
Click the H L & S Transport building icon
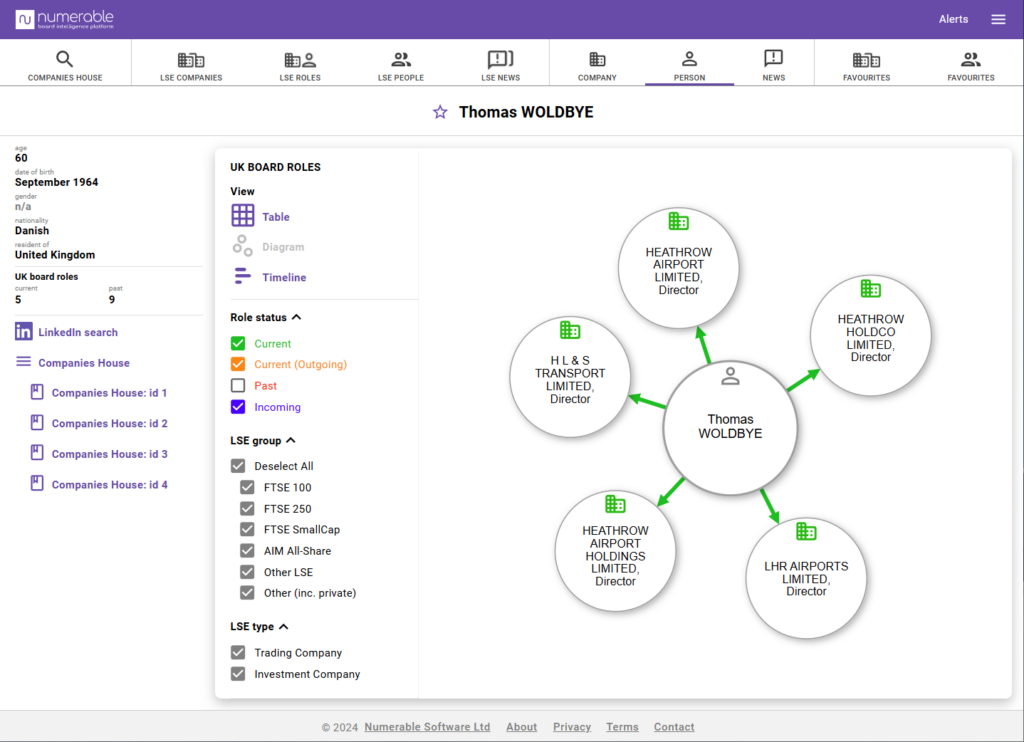(569, 330)
